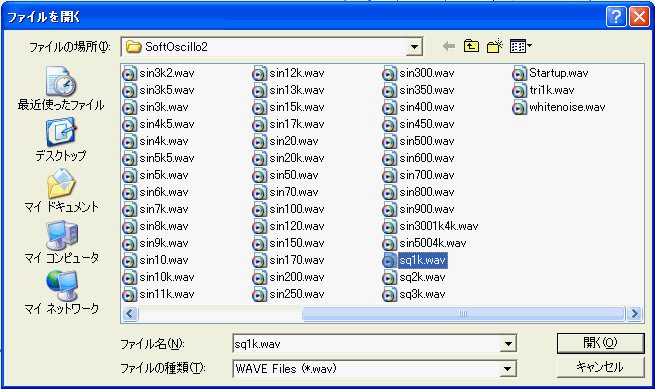Select the file sin120.wav

pos(289,226)
